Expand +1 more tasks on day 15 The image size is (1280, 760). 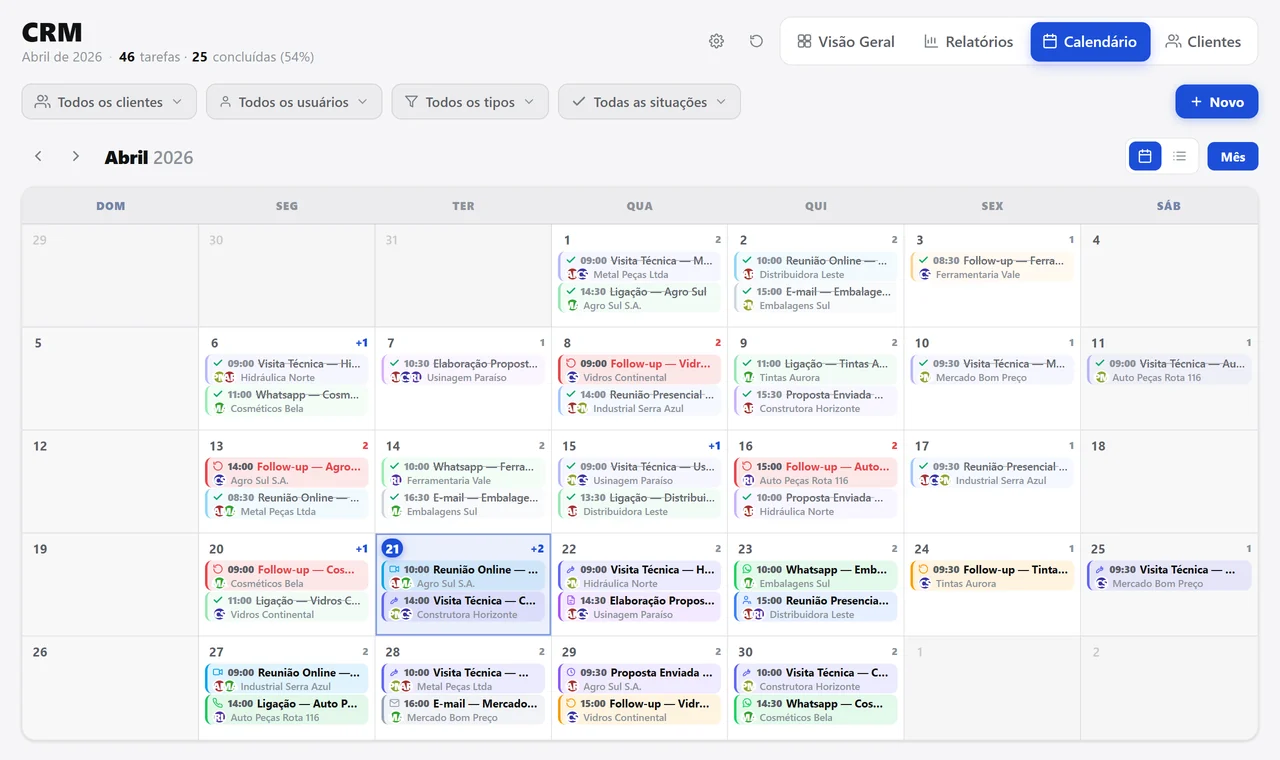pyautogui.click(x=714, y=446)
